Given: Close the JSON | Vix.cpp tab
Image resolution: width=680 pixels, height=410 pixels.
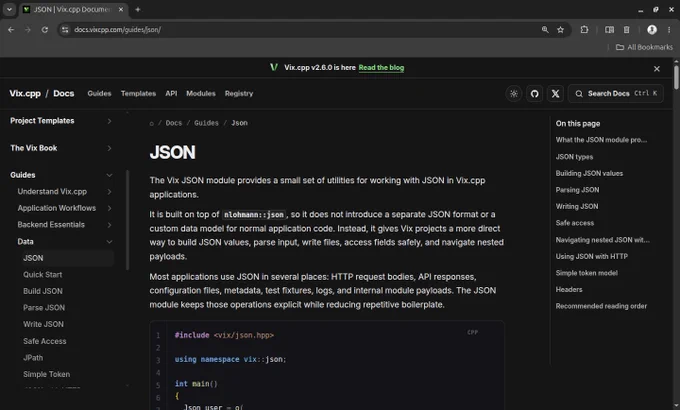Looking at the screenshot, I should [x=121, y=9].
